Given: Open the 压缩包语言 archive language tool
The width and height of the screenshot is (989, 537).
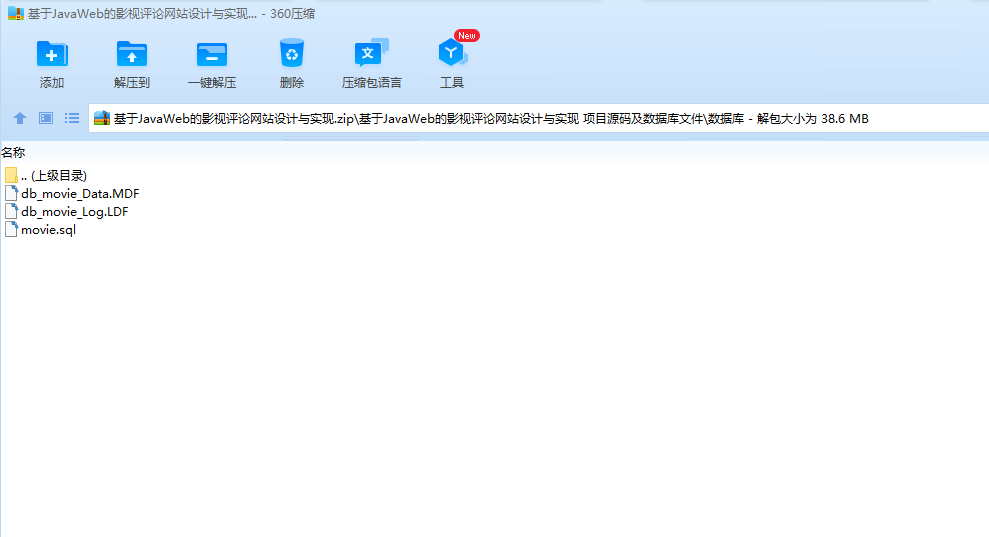Looking at the screenshot, I should (372, 54).
